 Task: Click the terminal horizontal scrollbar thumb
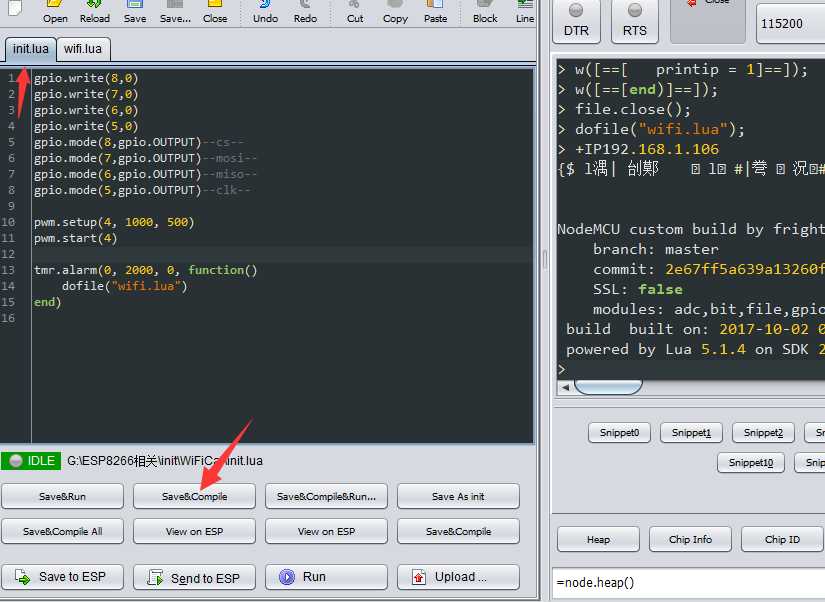(608, 387)
